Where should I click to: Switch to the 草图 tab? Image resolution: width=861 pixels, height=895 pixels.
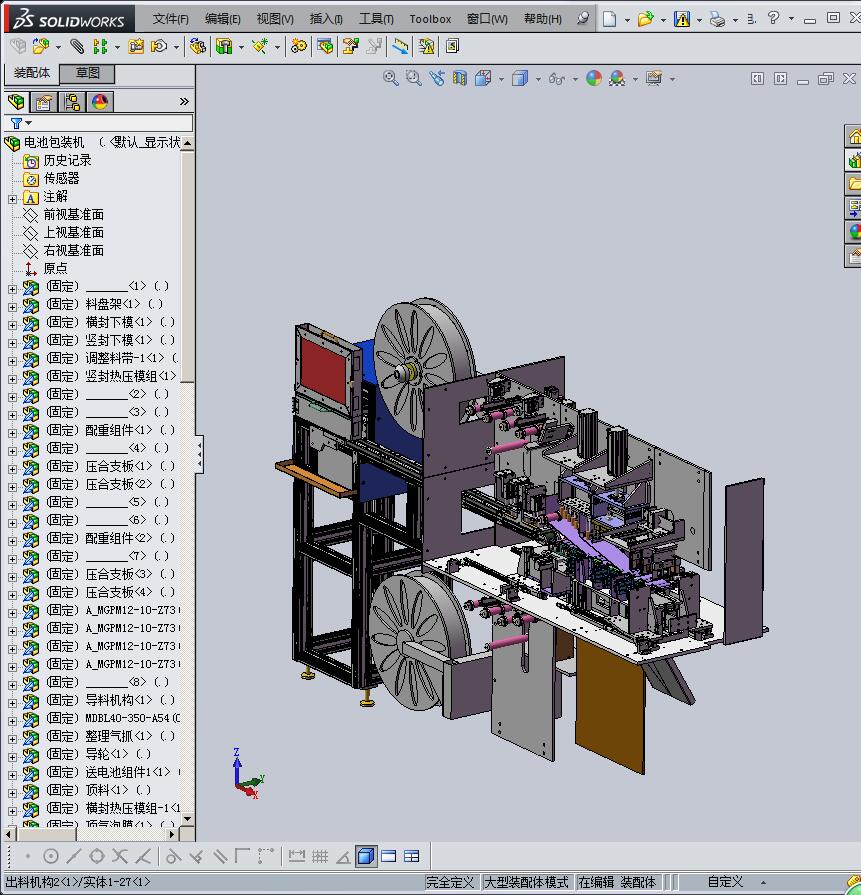[88, 73]
